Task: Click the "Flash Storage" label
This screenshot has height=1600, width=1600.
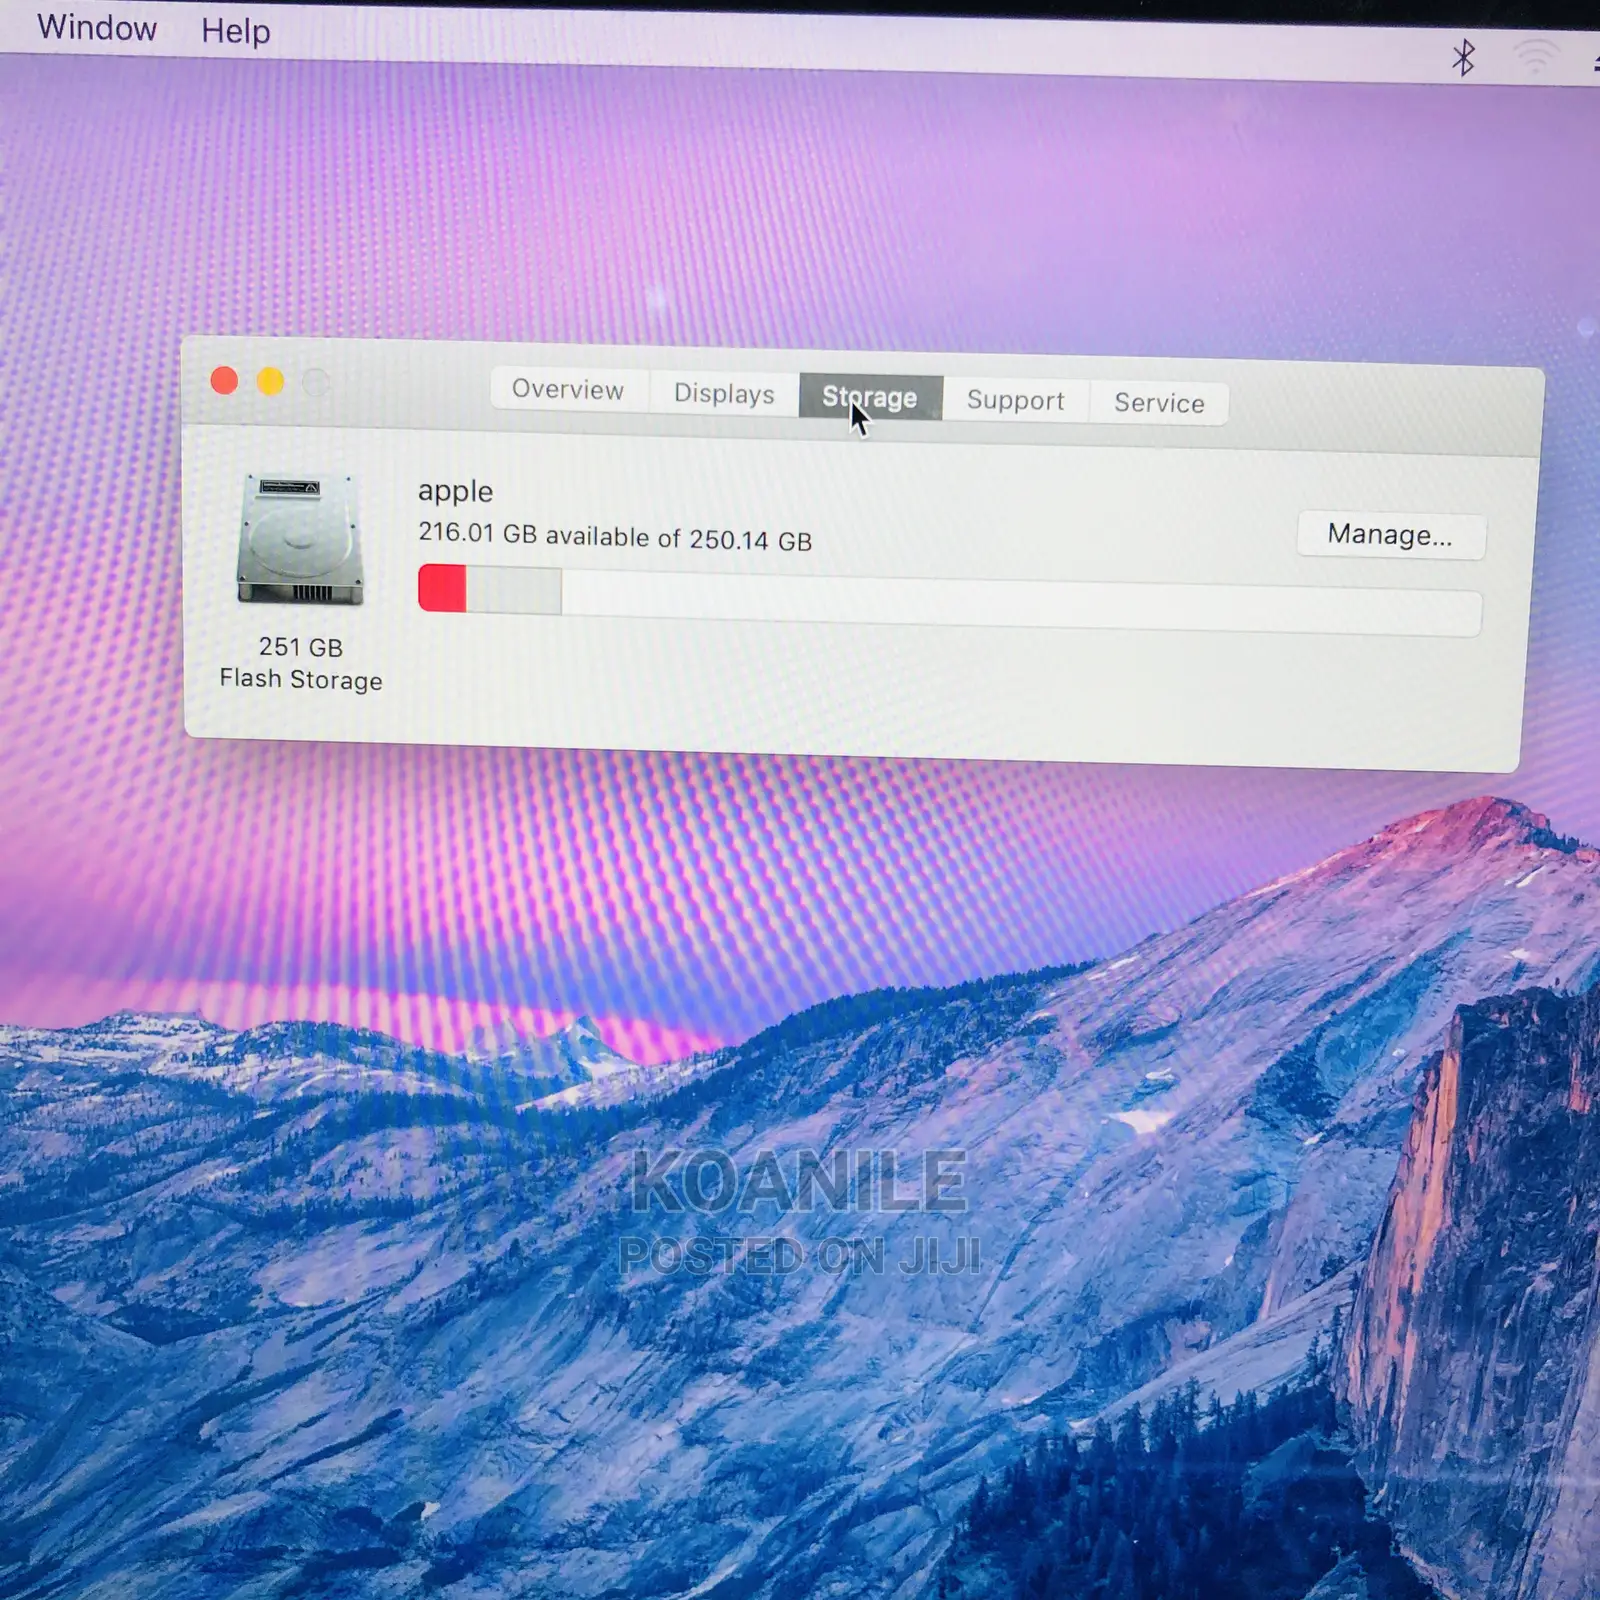Action: pyautogui.click(x=301, y=679)
